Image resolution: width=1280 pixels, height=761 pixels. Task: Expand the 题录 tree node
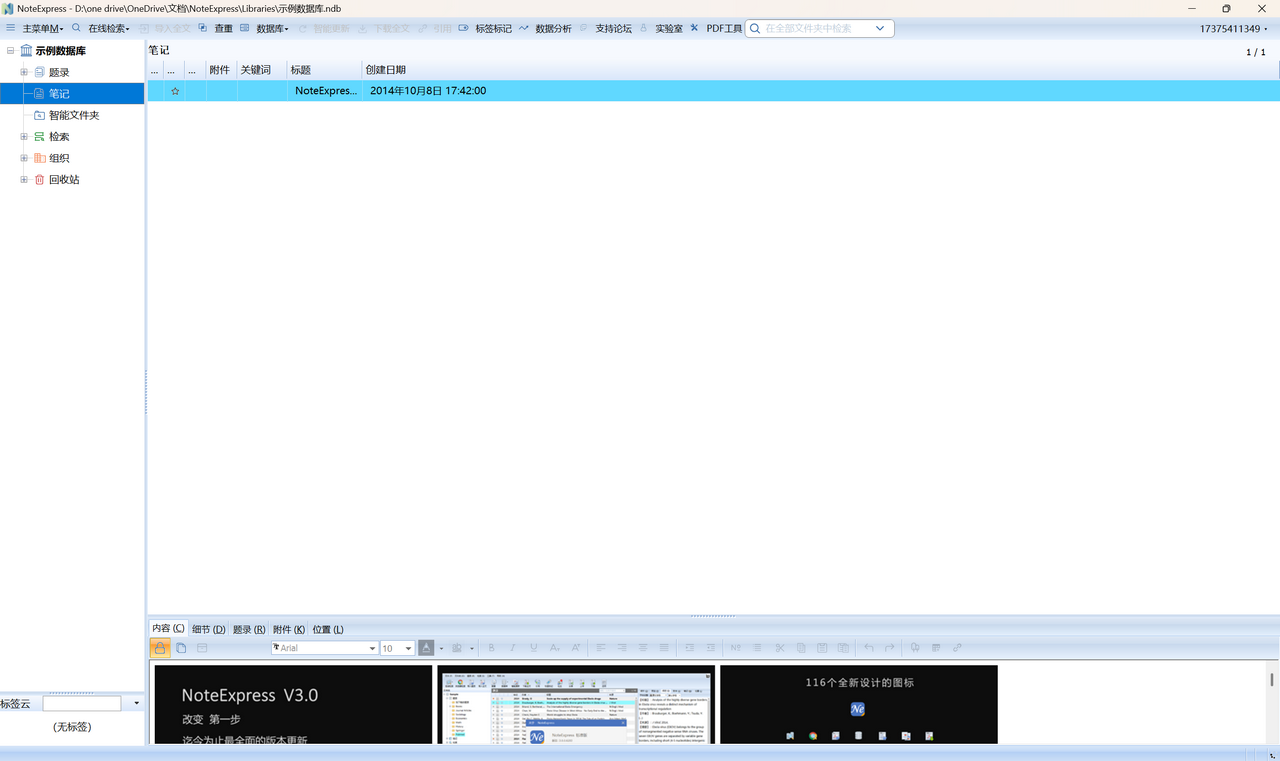[24, 72]
